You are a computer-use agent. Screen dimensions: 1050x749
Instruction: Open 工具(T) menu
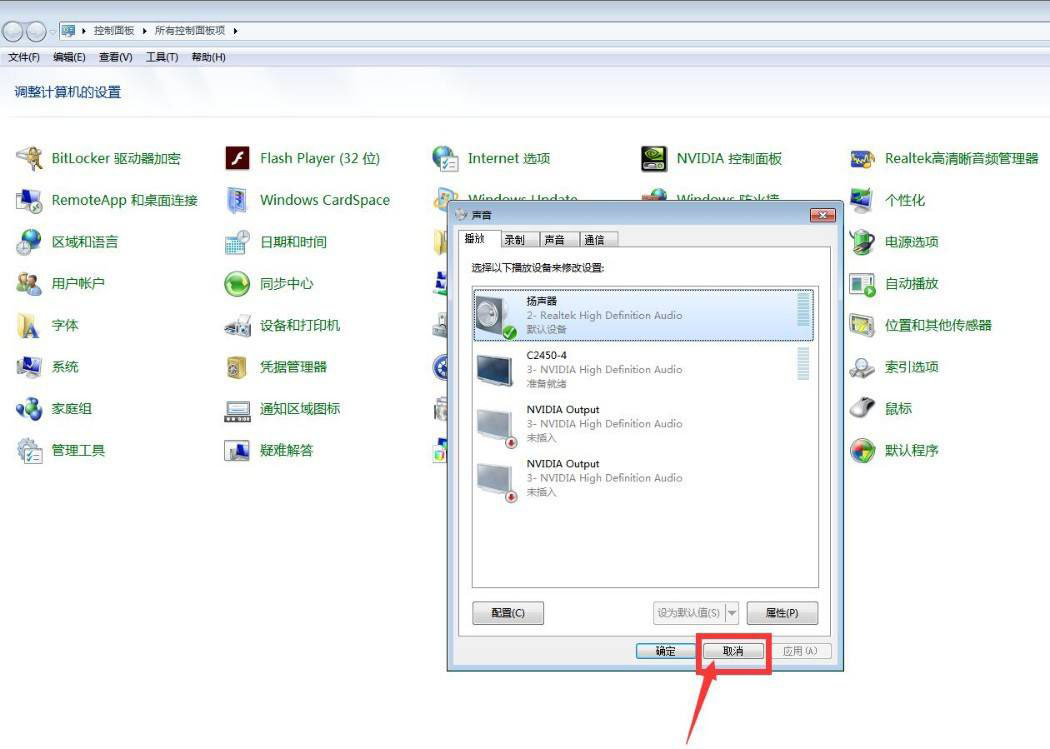(162, 57)
